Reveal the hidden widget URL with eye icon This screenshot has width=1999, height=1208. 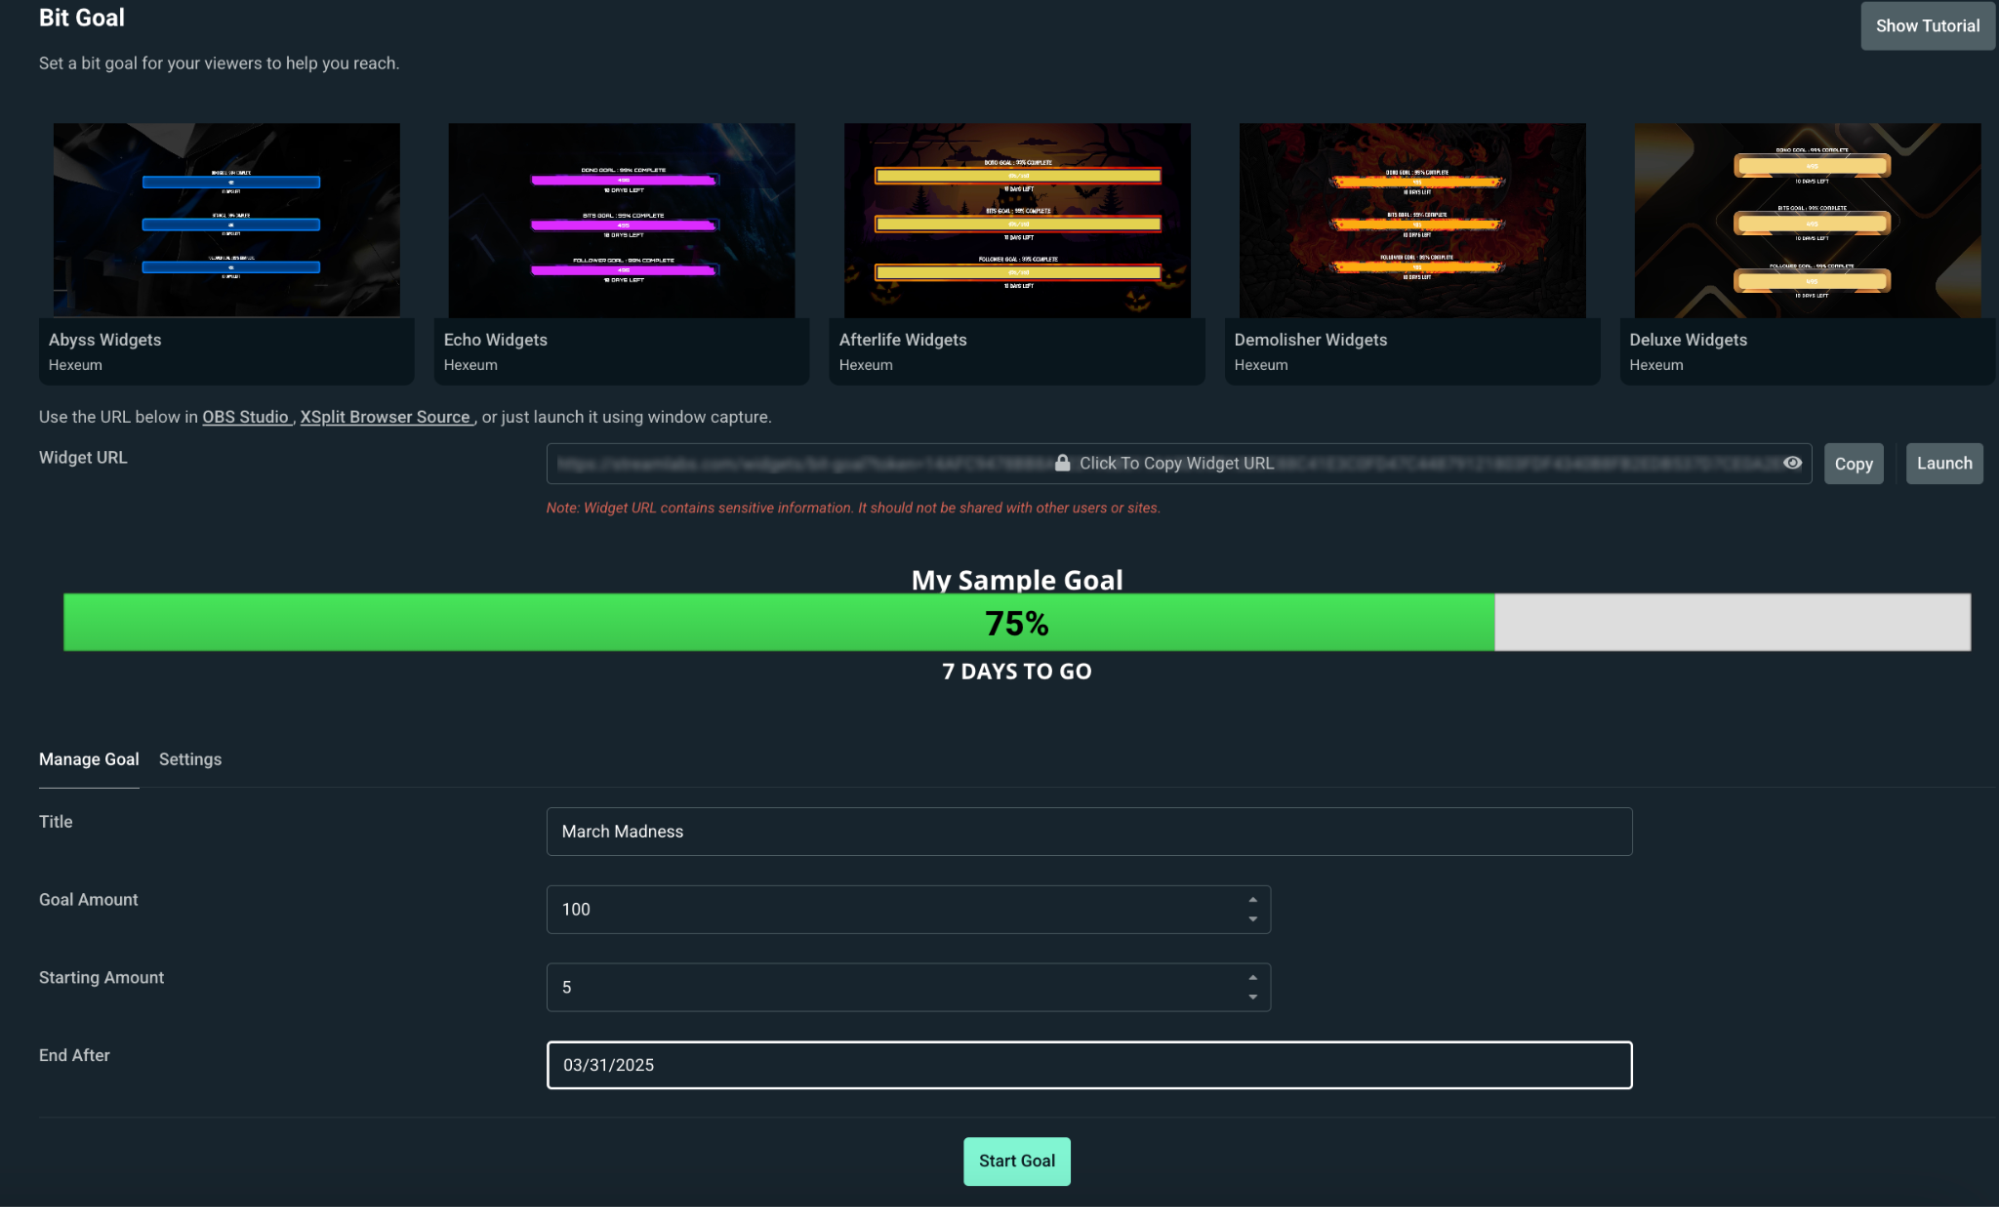(x=1791, y=463)
